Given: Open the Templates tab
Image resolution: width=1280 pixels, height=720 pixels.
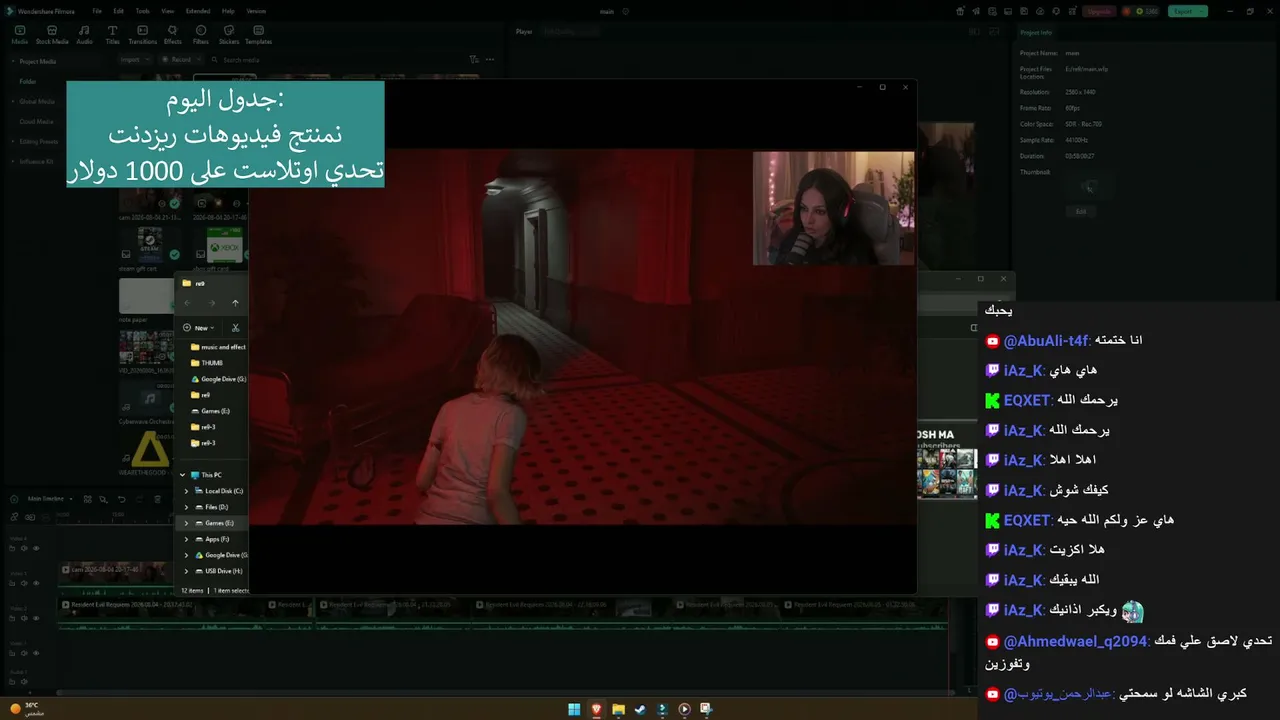Looking at the screenshot, I should 258,35.
